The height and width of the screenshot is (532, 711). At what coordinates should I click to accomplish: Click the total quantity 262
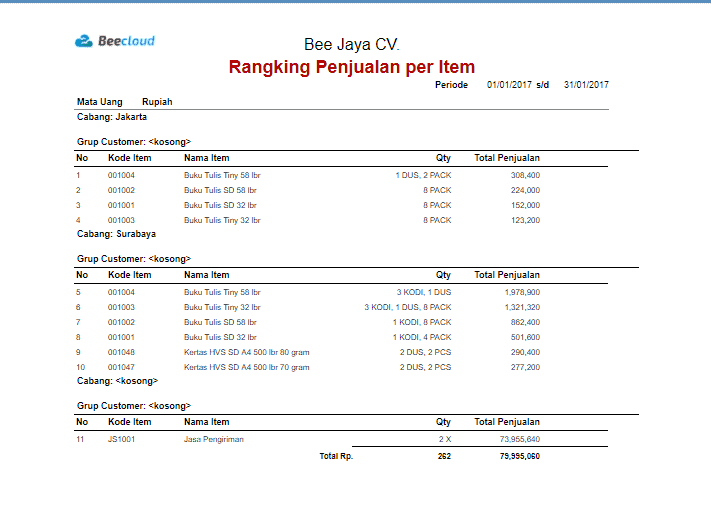(443, 456)
